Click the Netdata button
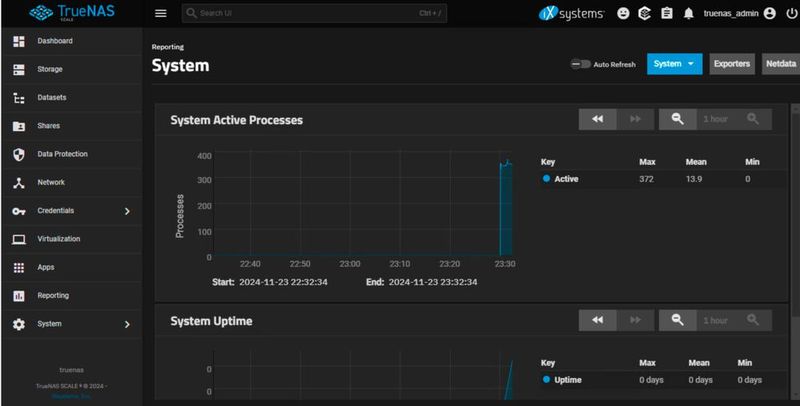The height and width of the screenshot is (406, 800). [x=780, y=64]
